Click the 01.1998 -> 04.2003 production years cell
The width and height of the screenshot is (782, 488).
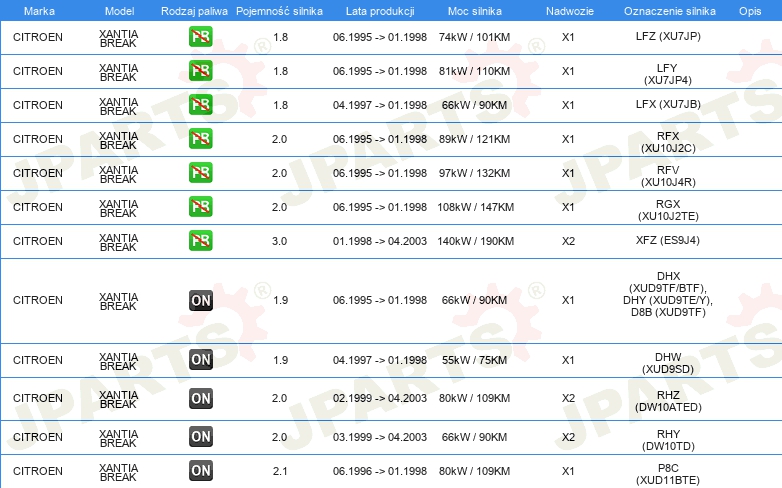380,241
